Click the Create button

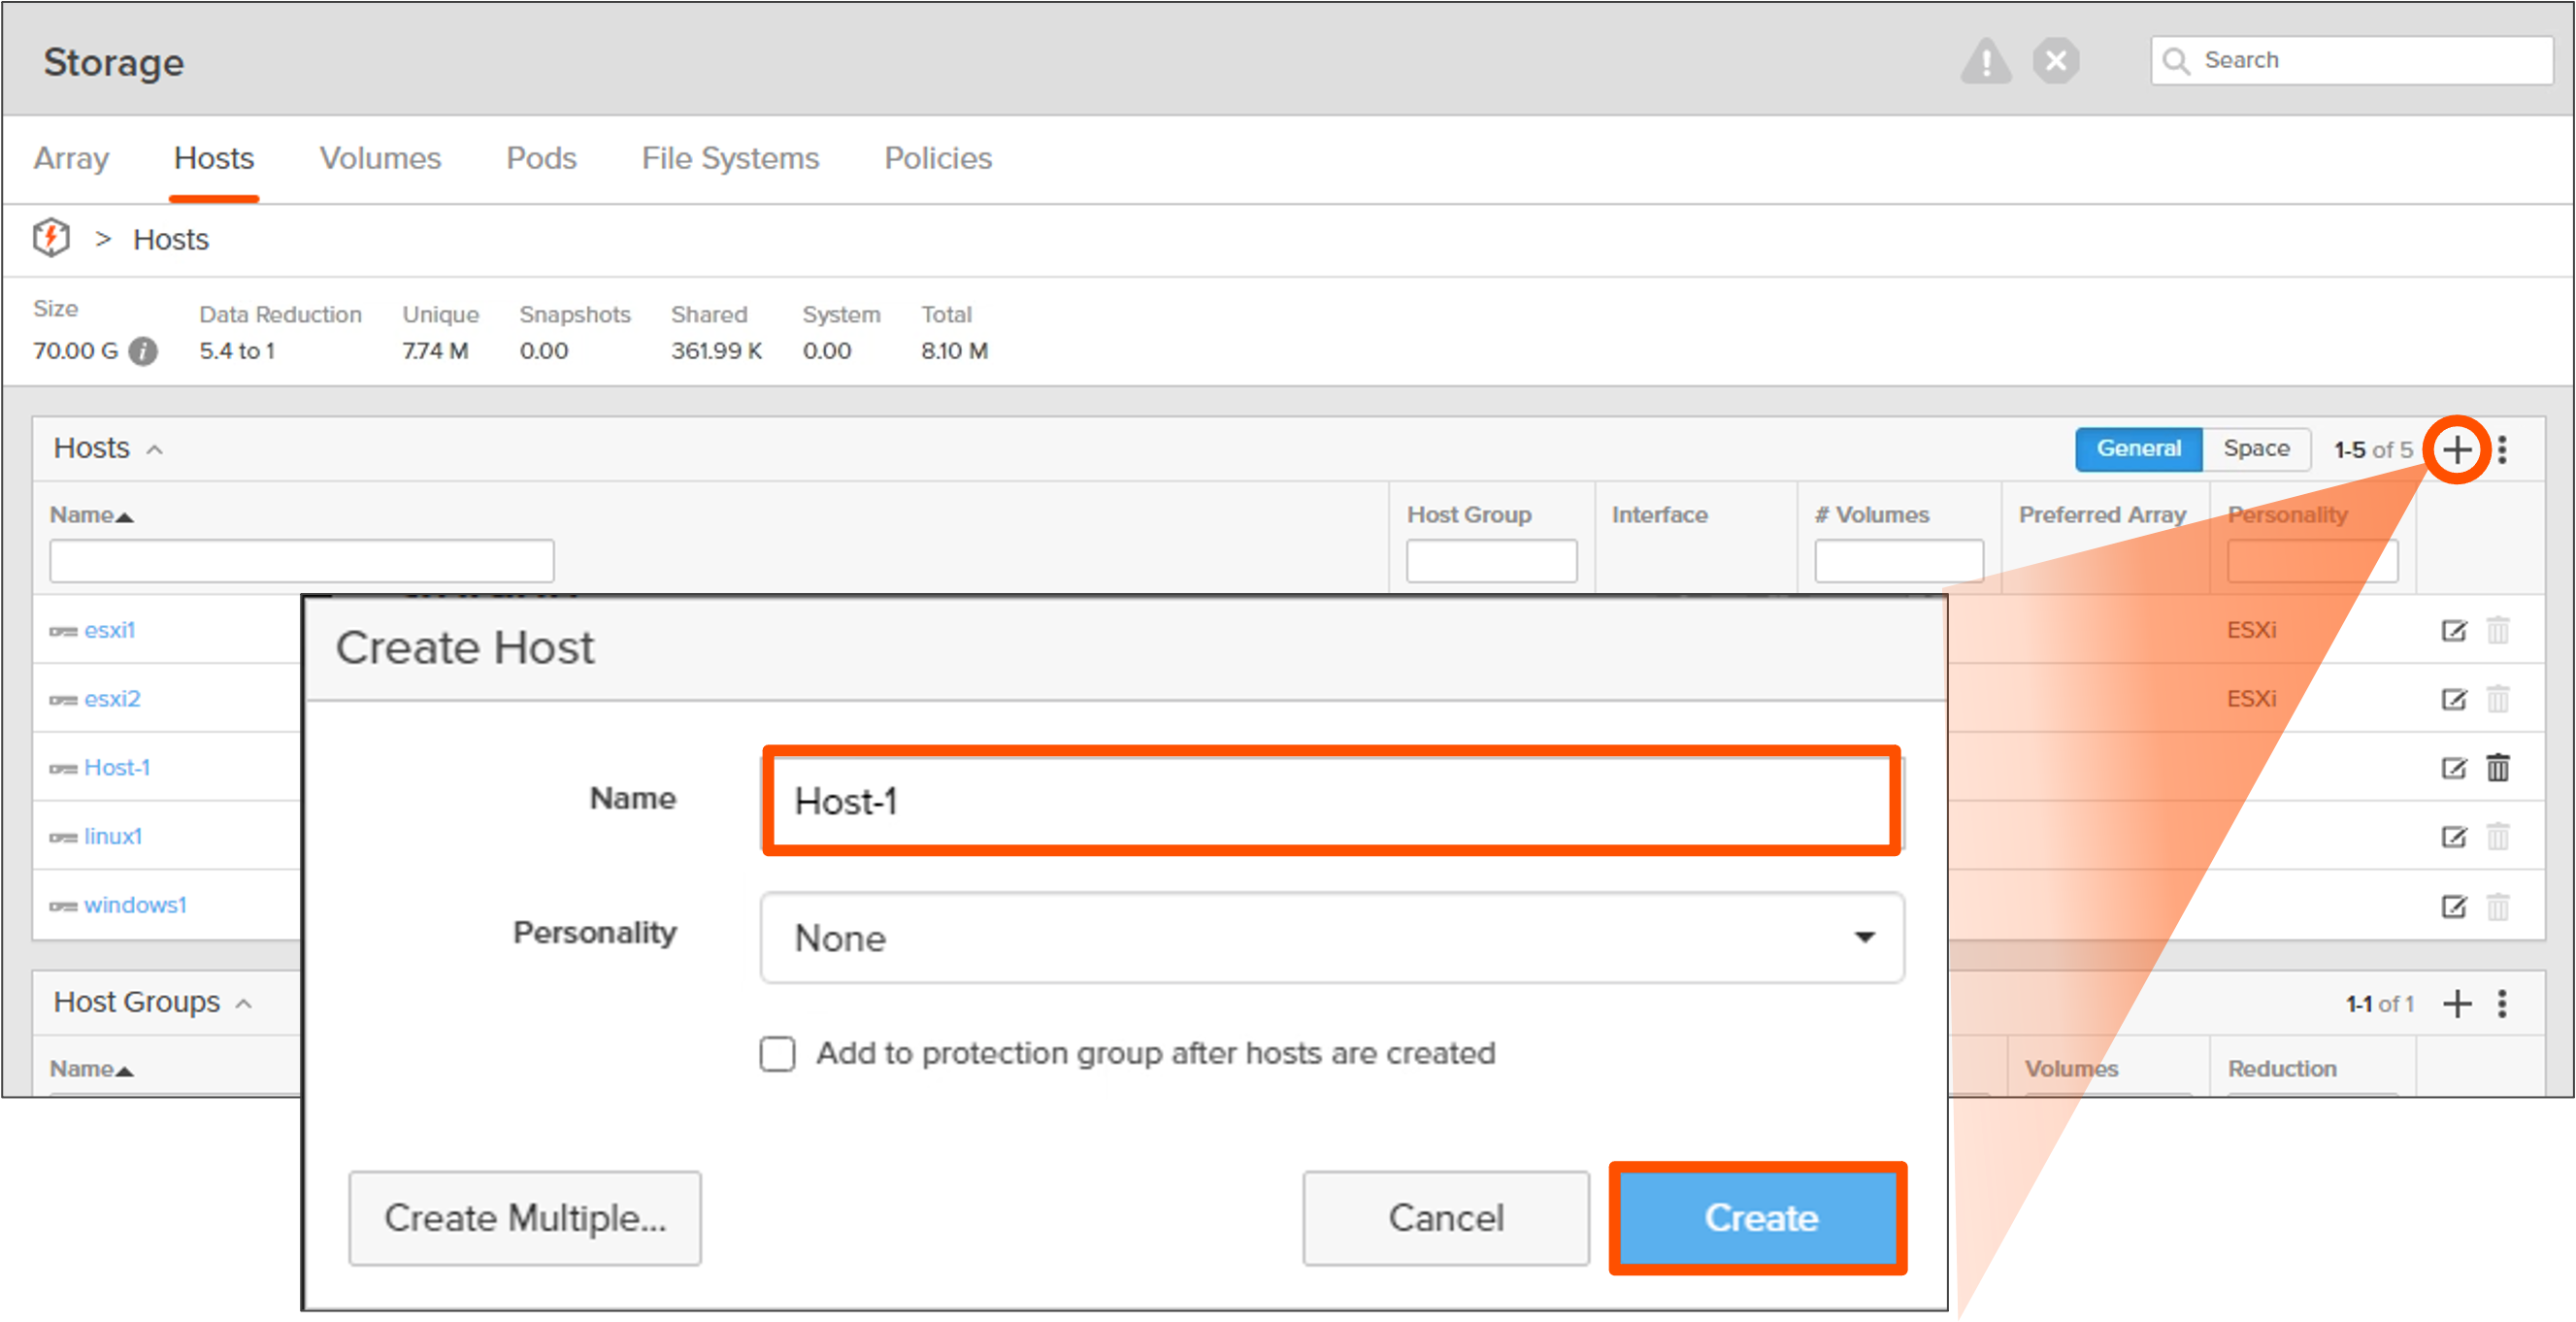click(x=1759, y=1218)
